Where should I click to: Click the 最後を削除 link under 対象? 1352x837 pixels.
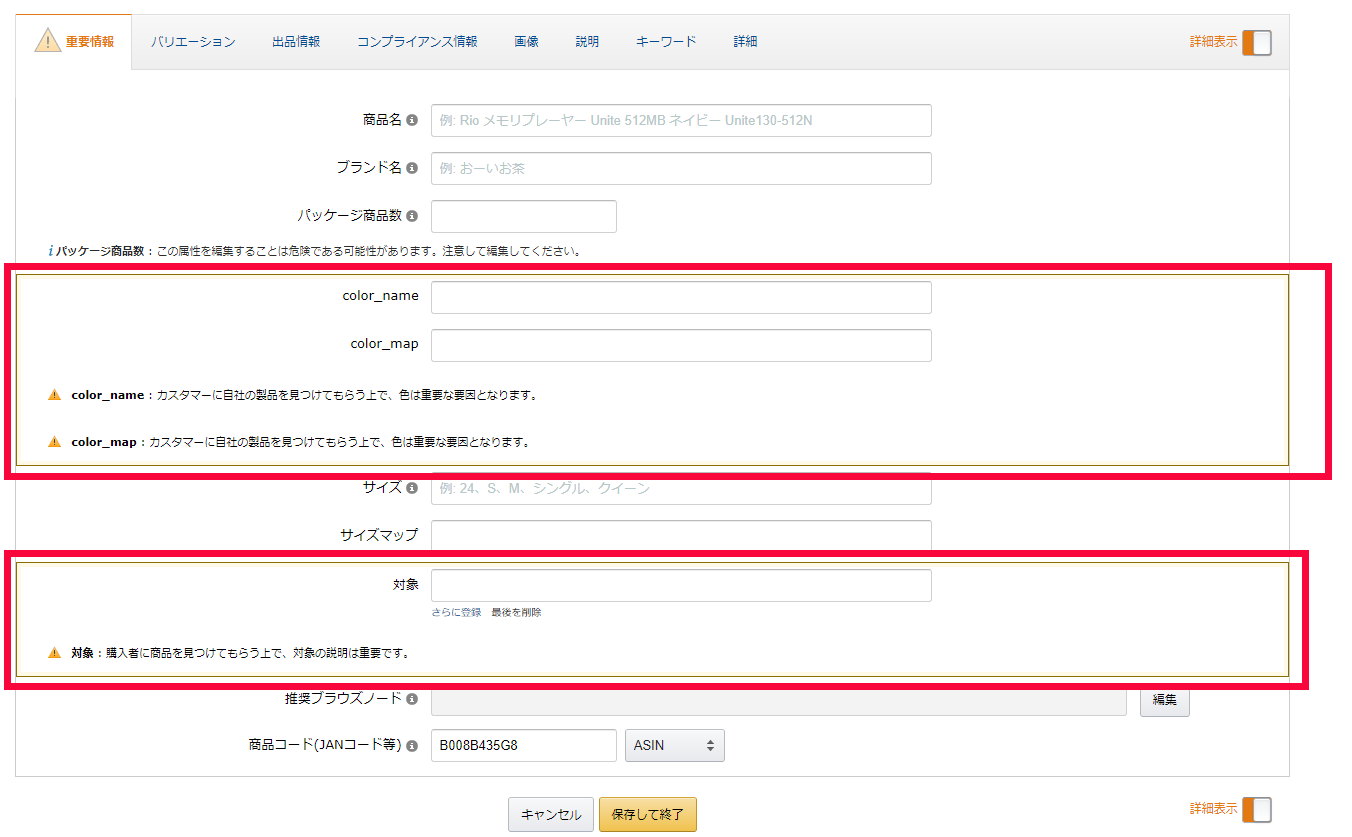[x=516, y=613]
